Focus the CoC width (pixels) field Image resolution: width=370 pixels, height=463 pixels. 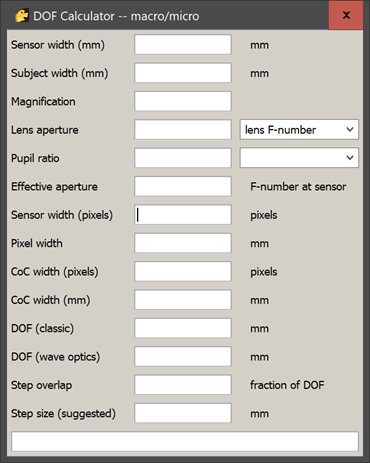(183, 271)
